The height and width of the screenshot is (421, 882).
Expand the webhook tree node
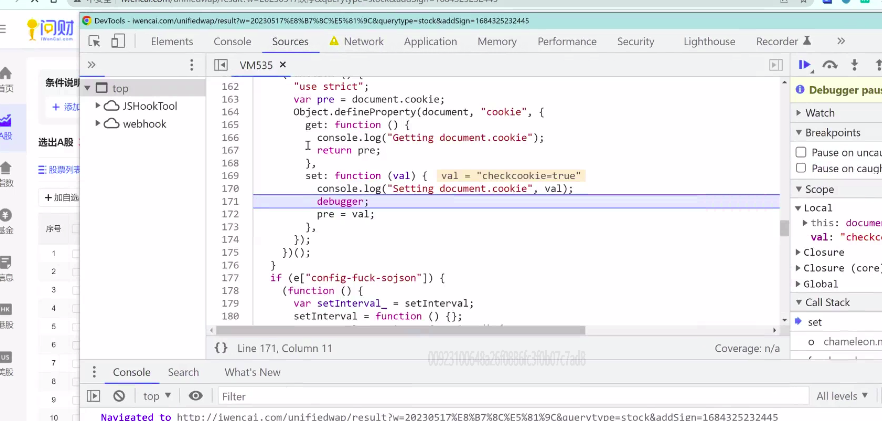98,124
